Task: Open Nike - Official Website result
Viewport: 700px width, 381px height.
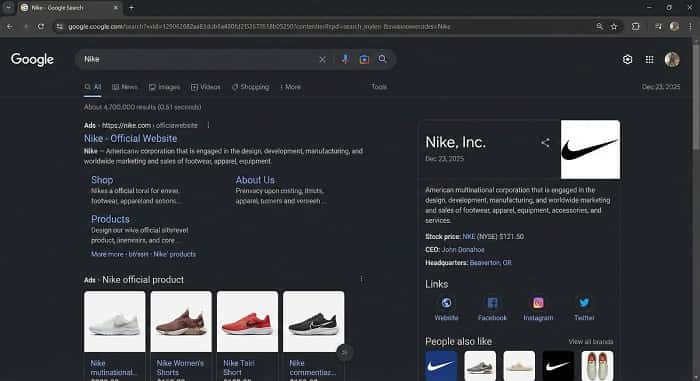Action: point(130,138)
